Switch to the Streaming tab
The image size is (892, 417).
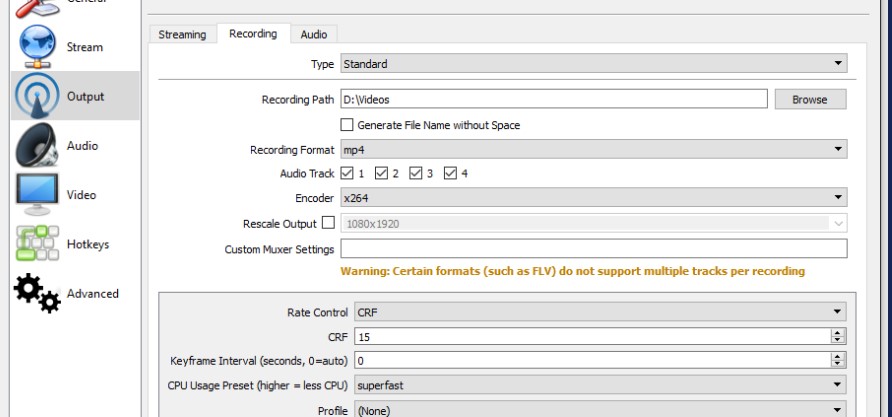[x=182, y=35]
